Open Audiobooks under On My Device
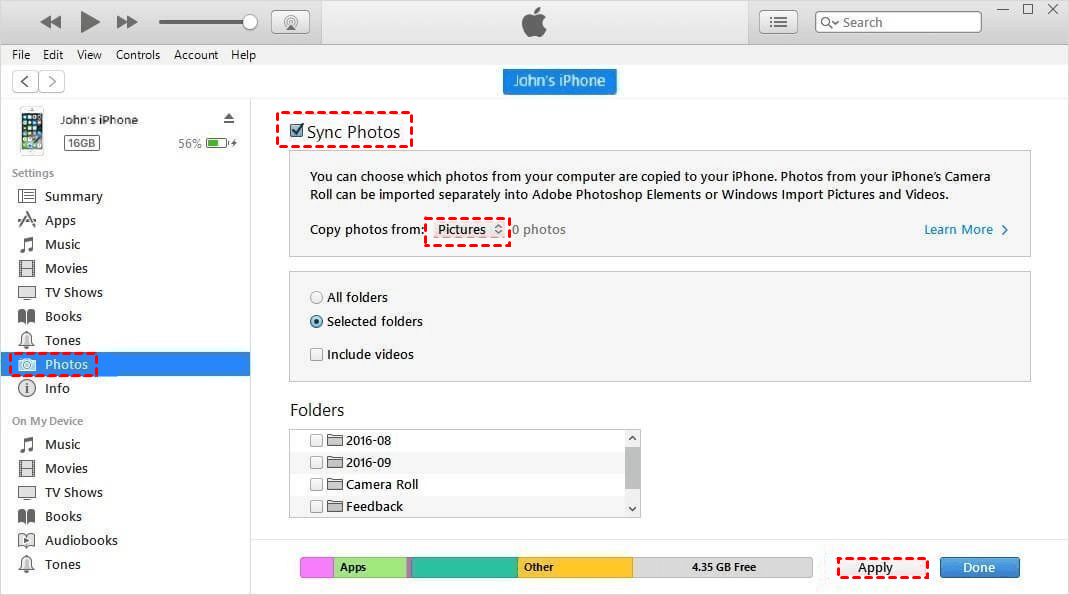The width and height of the screenshot is (1069, 595). coord(81,540)
